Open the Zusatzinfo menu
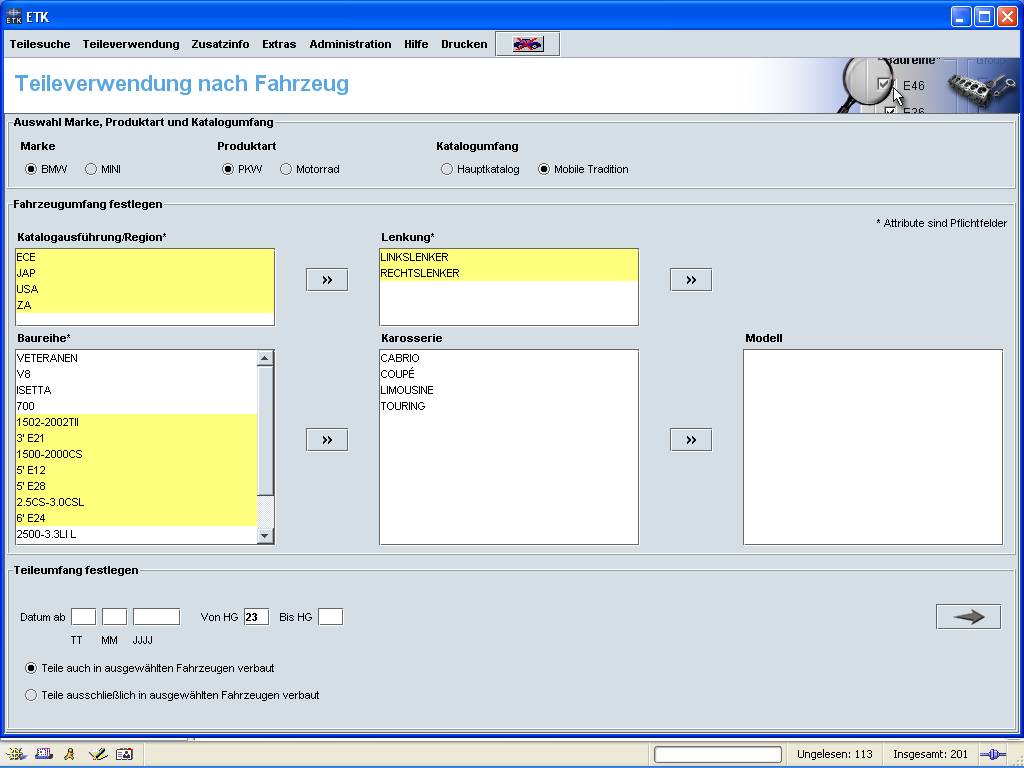 [220, 44]
